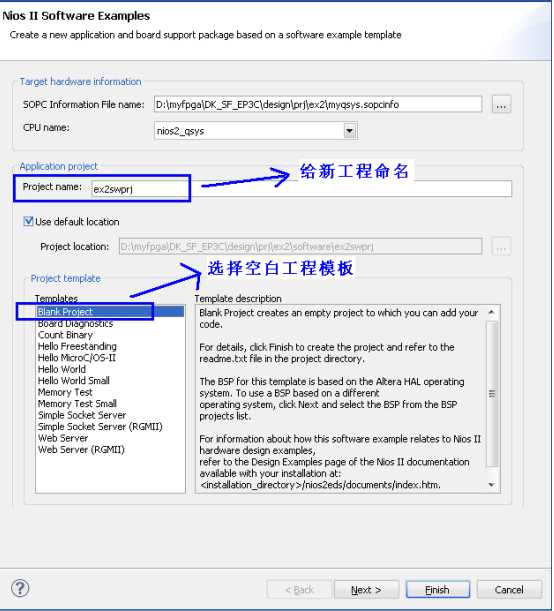Browse for the SOPC Information File
The width and height of the screenshot is (554, 611).
pos(501,104)
